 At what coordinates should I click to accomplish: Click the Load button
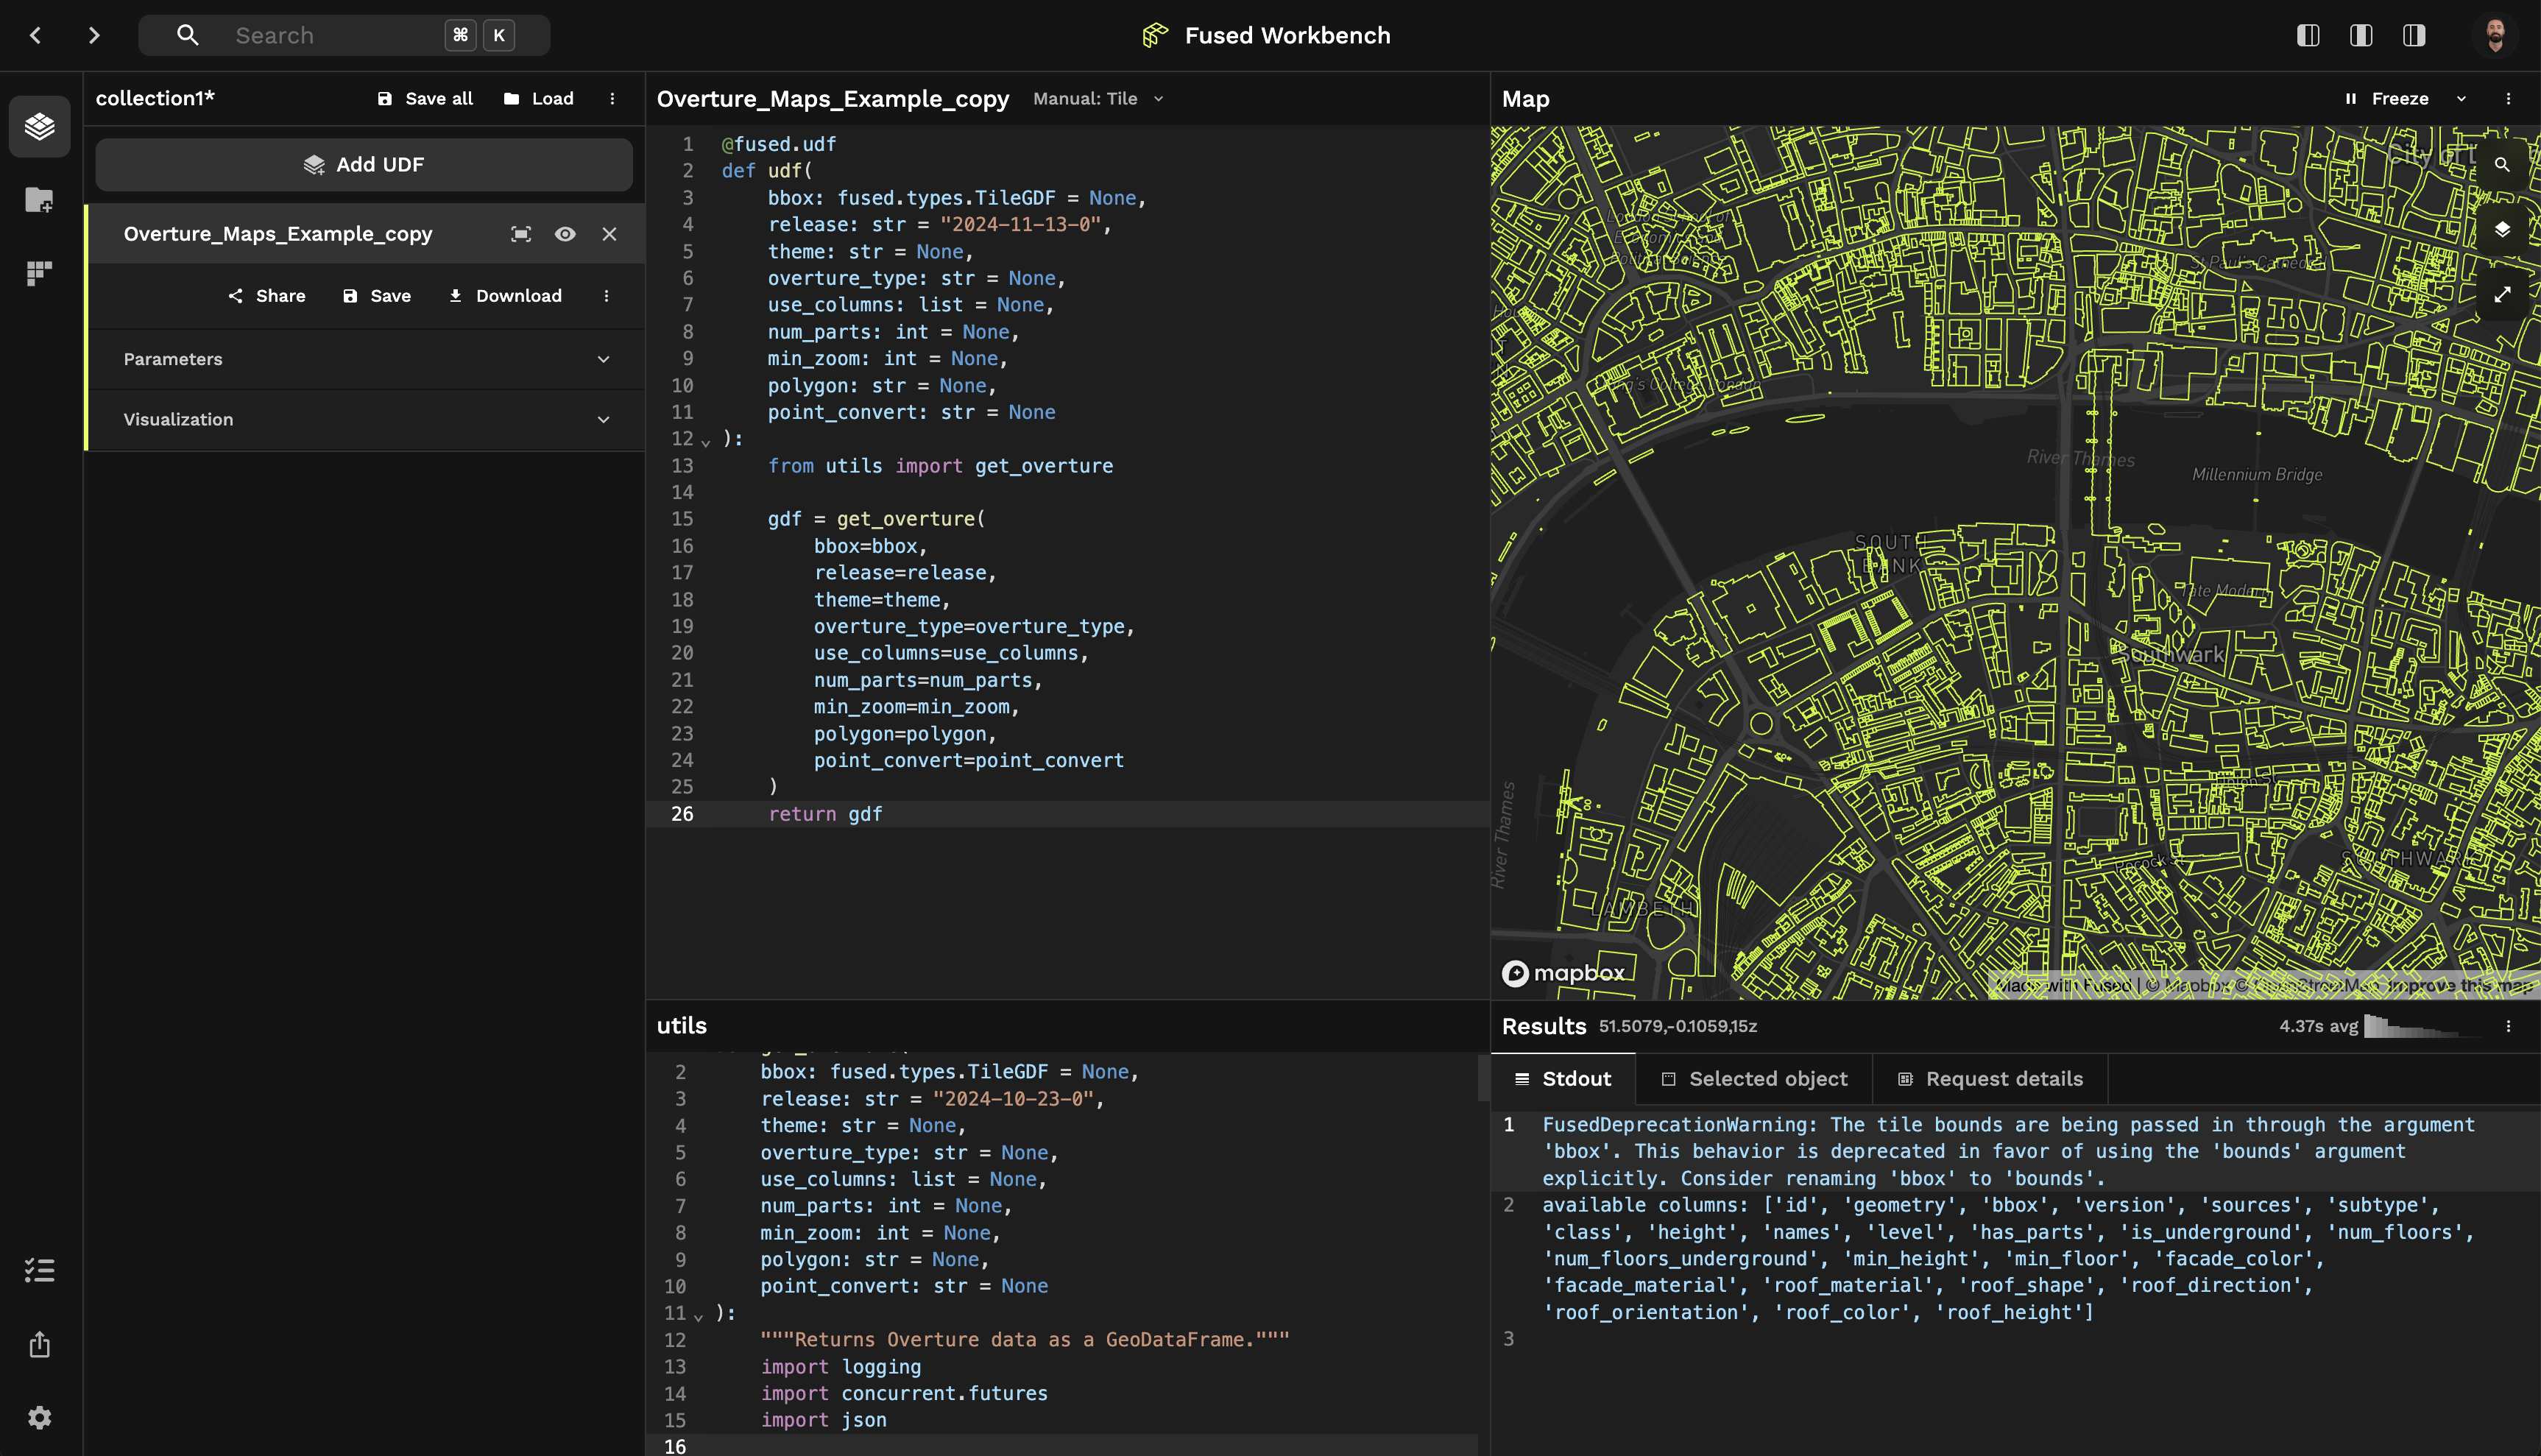pos(539,98)
